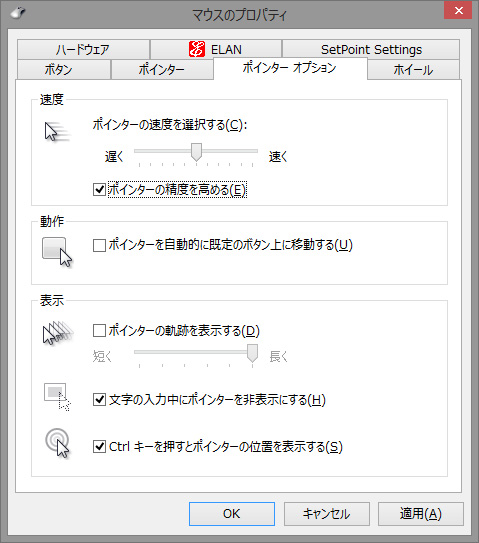Click the hide-pointer-while-typing icon
Viewport: 479px width, 543px height.
57,397
